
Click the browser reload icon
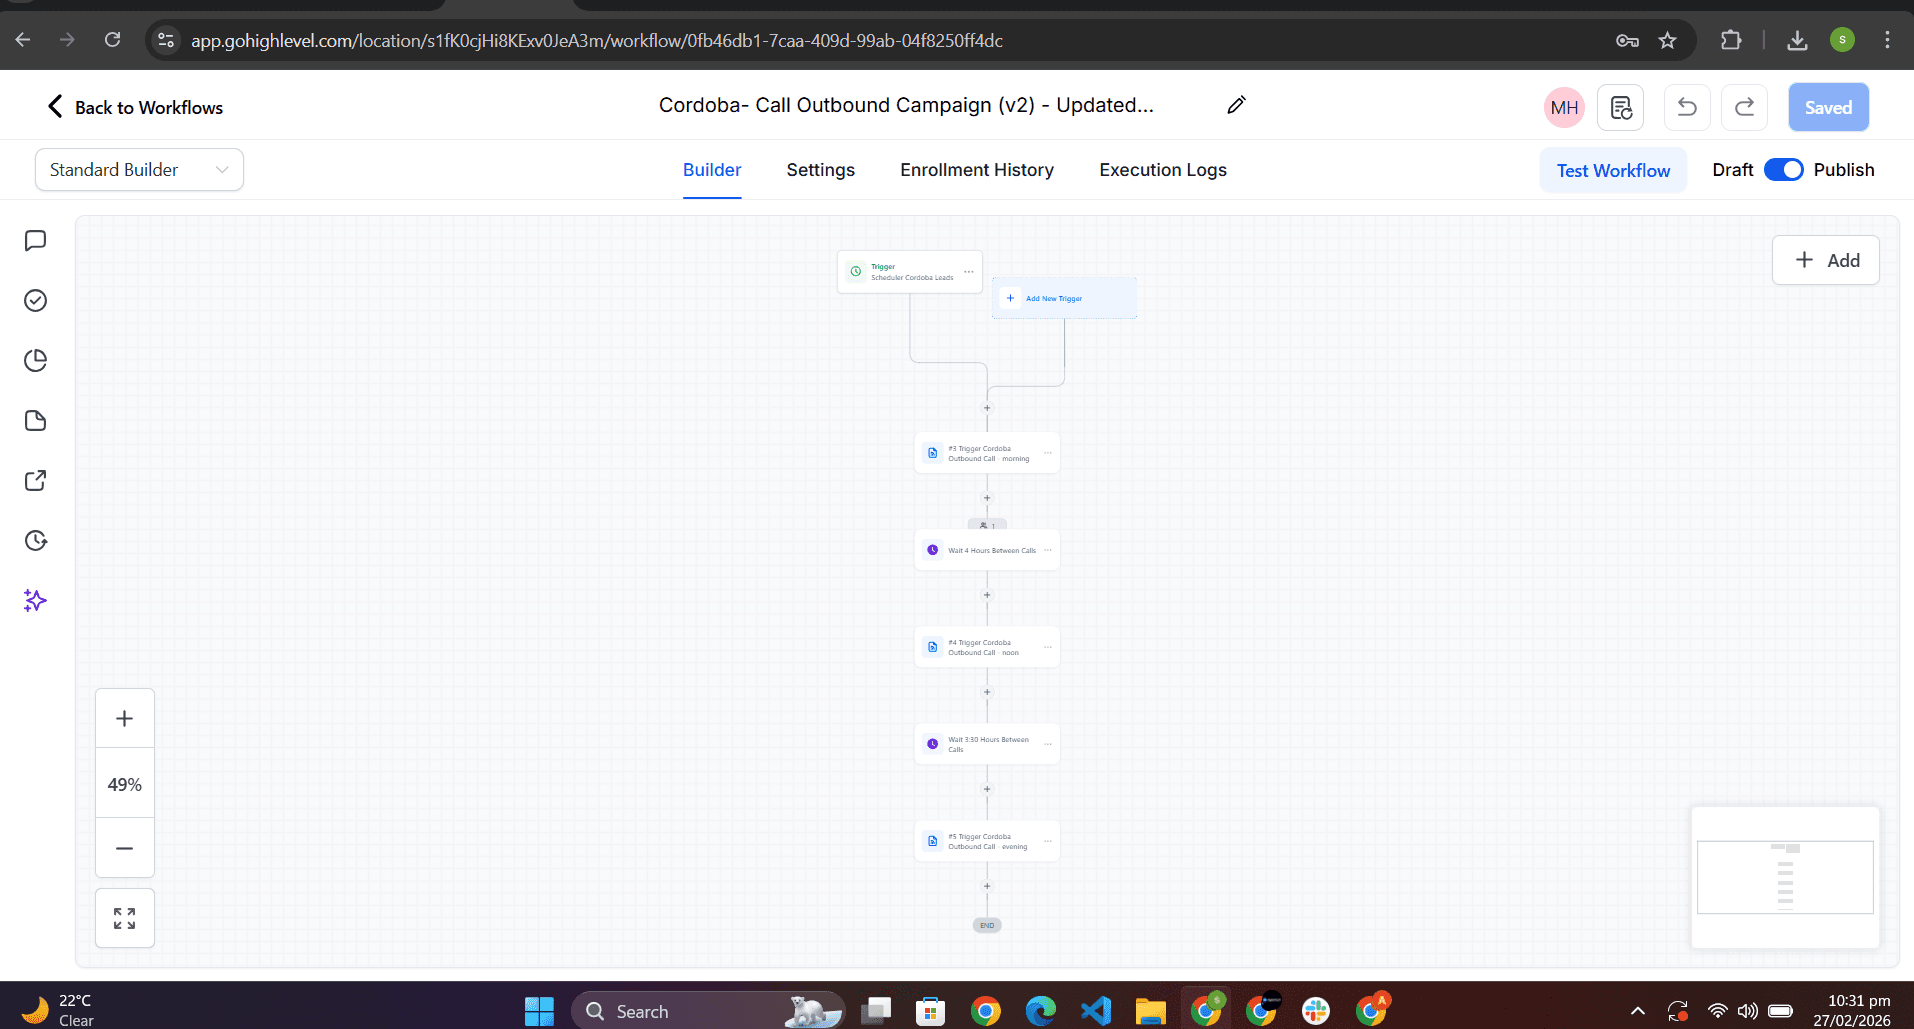coord(113,40)
